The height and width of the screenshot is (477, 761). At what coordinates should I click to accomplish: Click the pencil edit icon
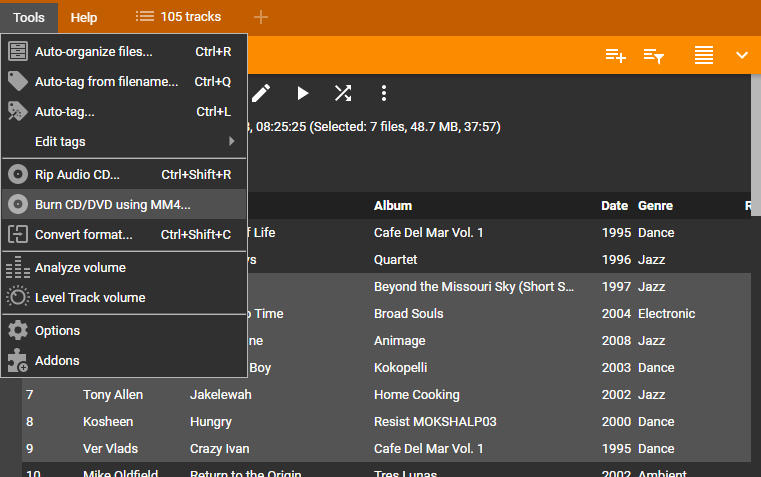tap(261, 93)
